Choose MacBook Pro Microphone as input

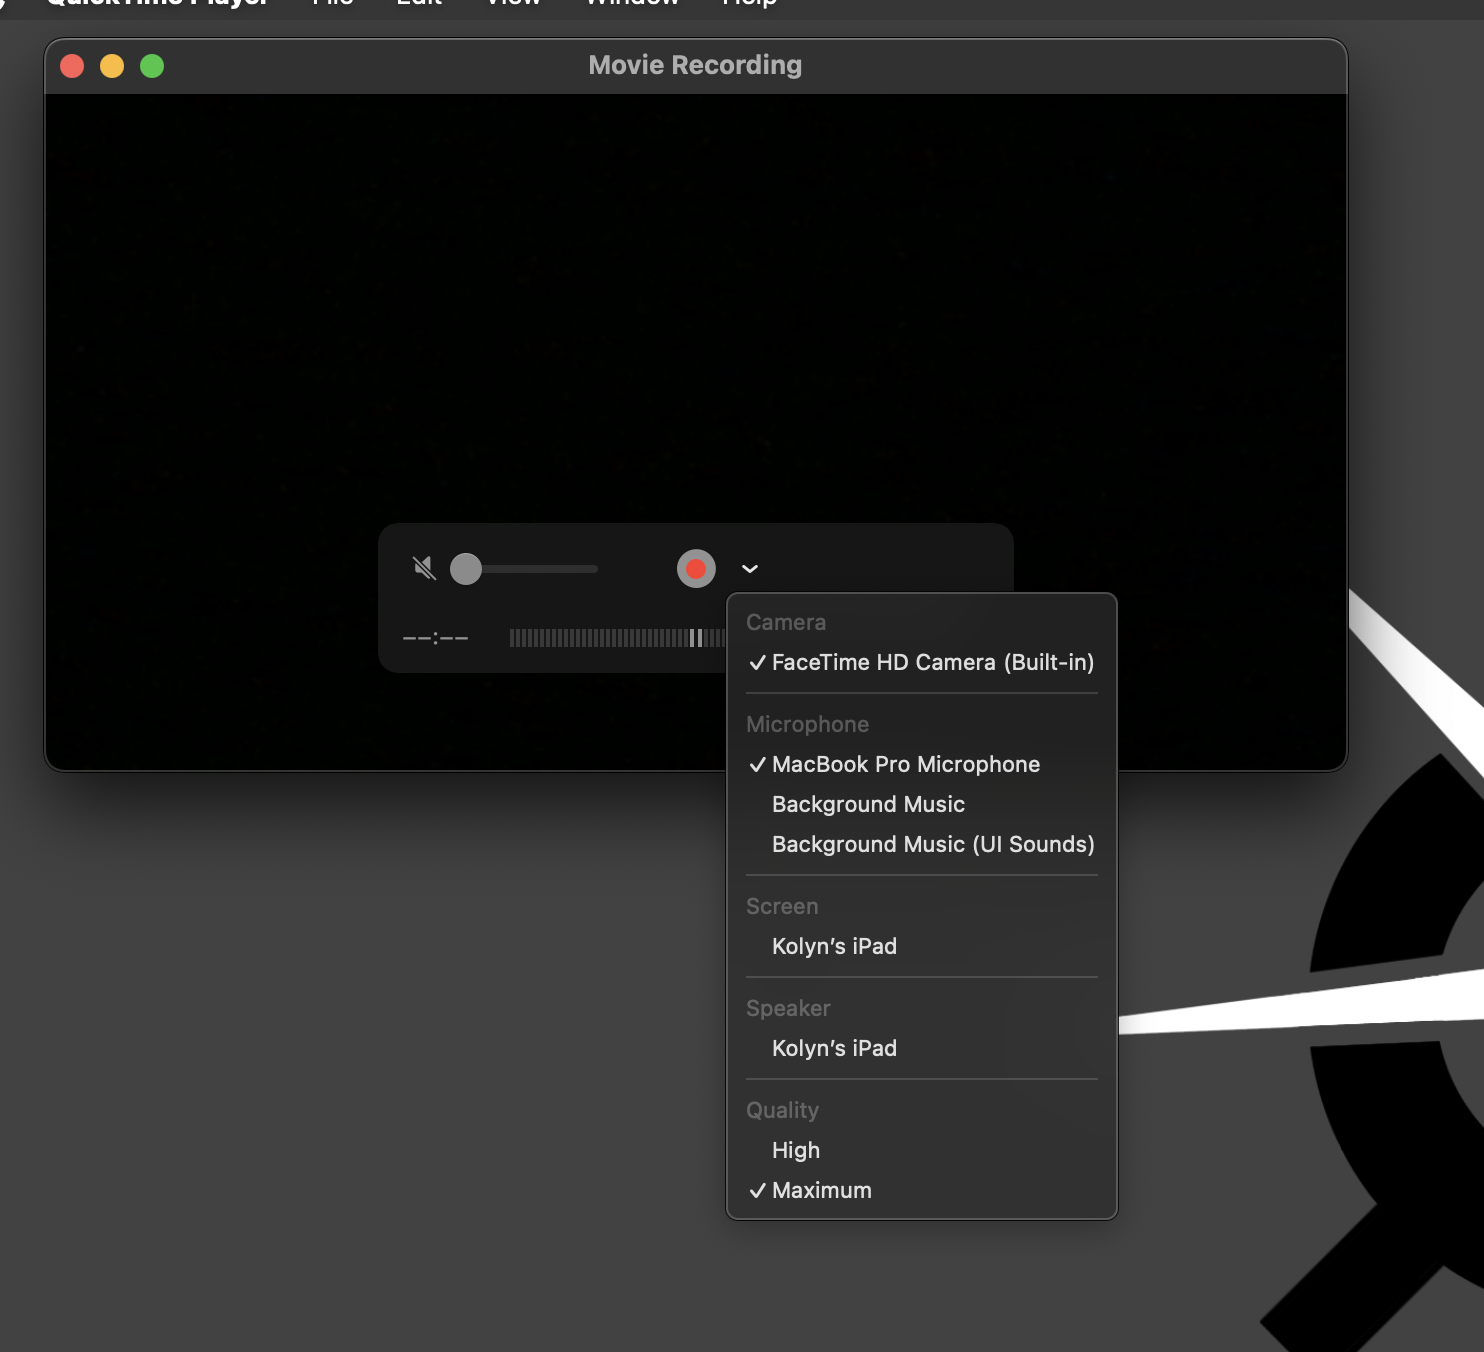pyautogui.click(x=905, y=764)
